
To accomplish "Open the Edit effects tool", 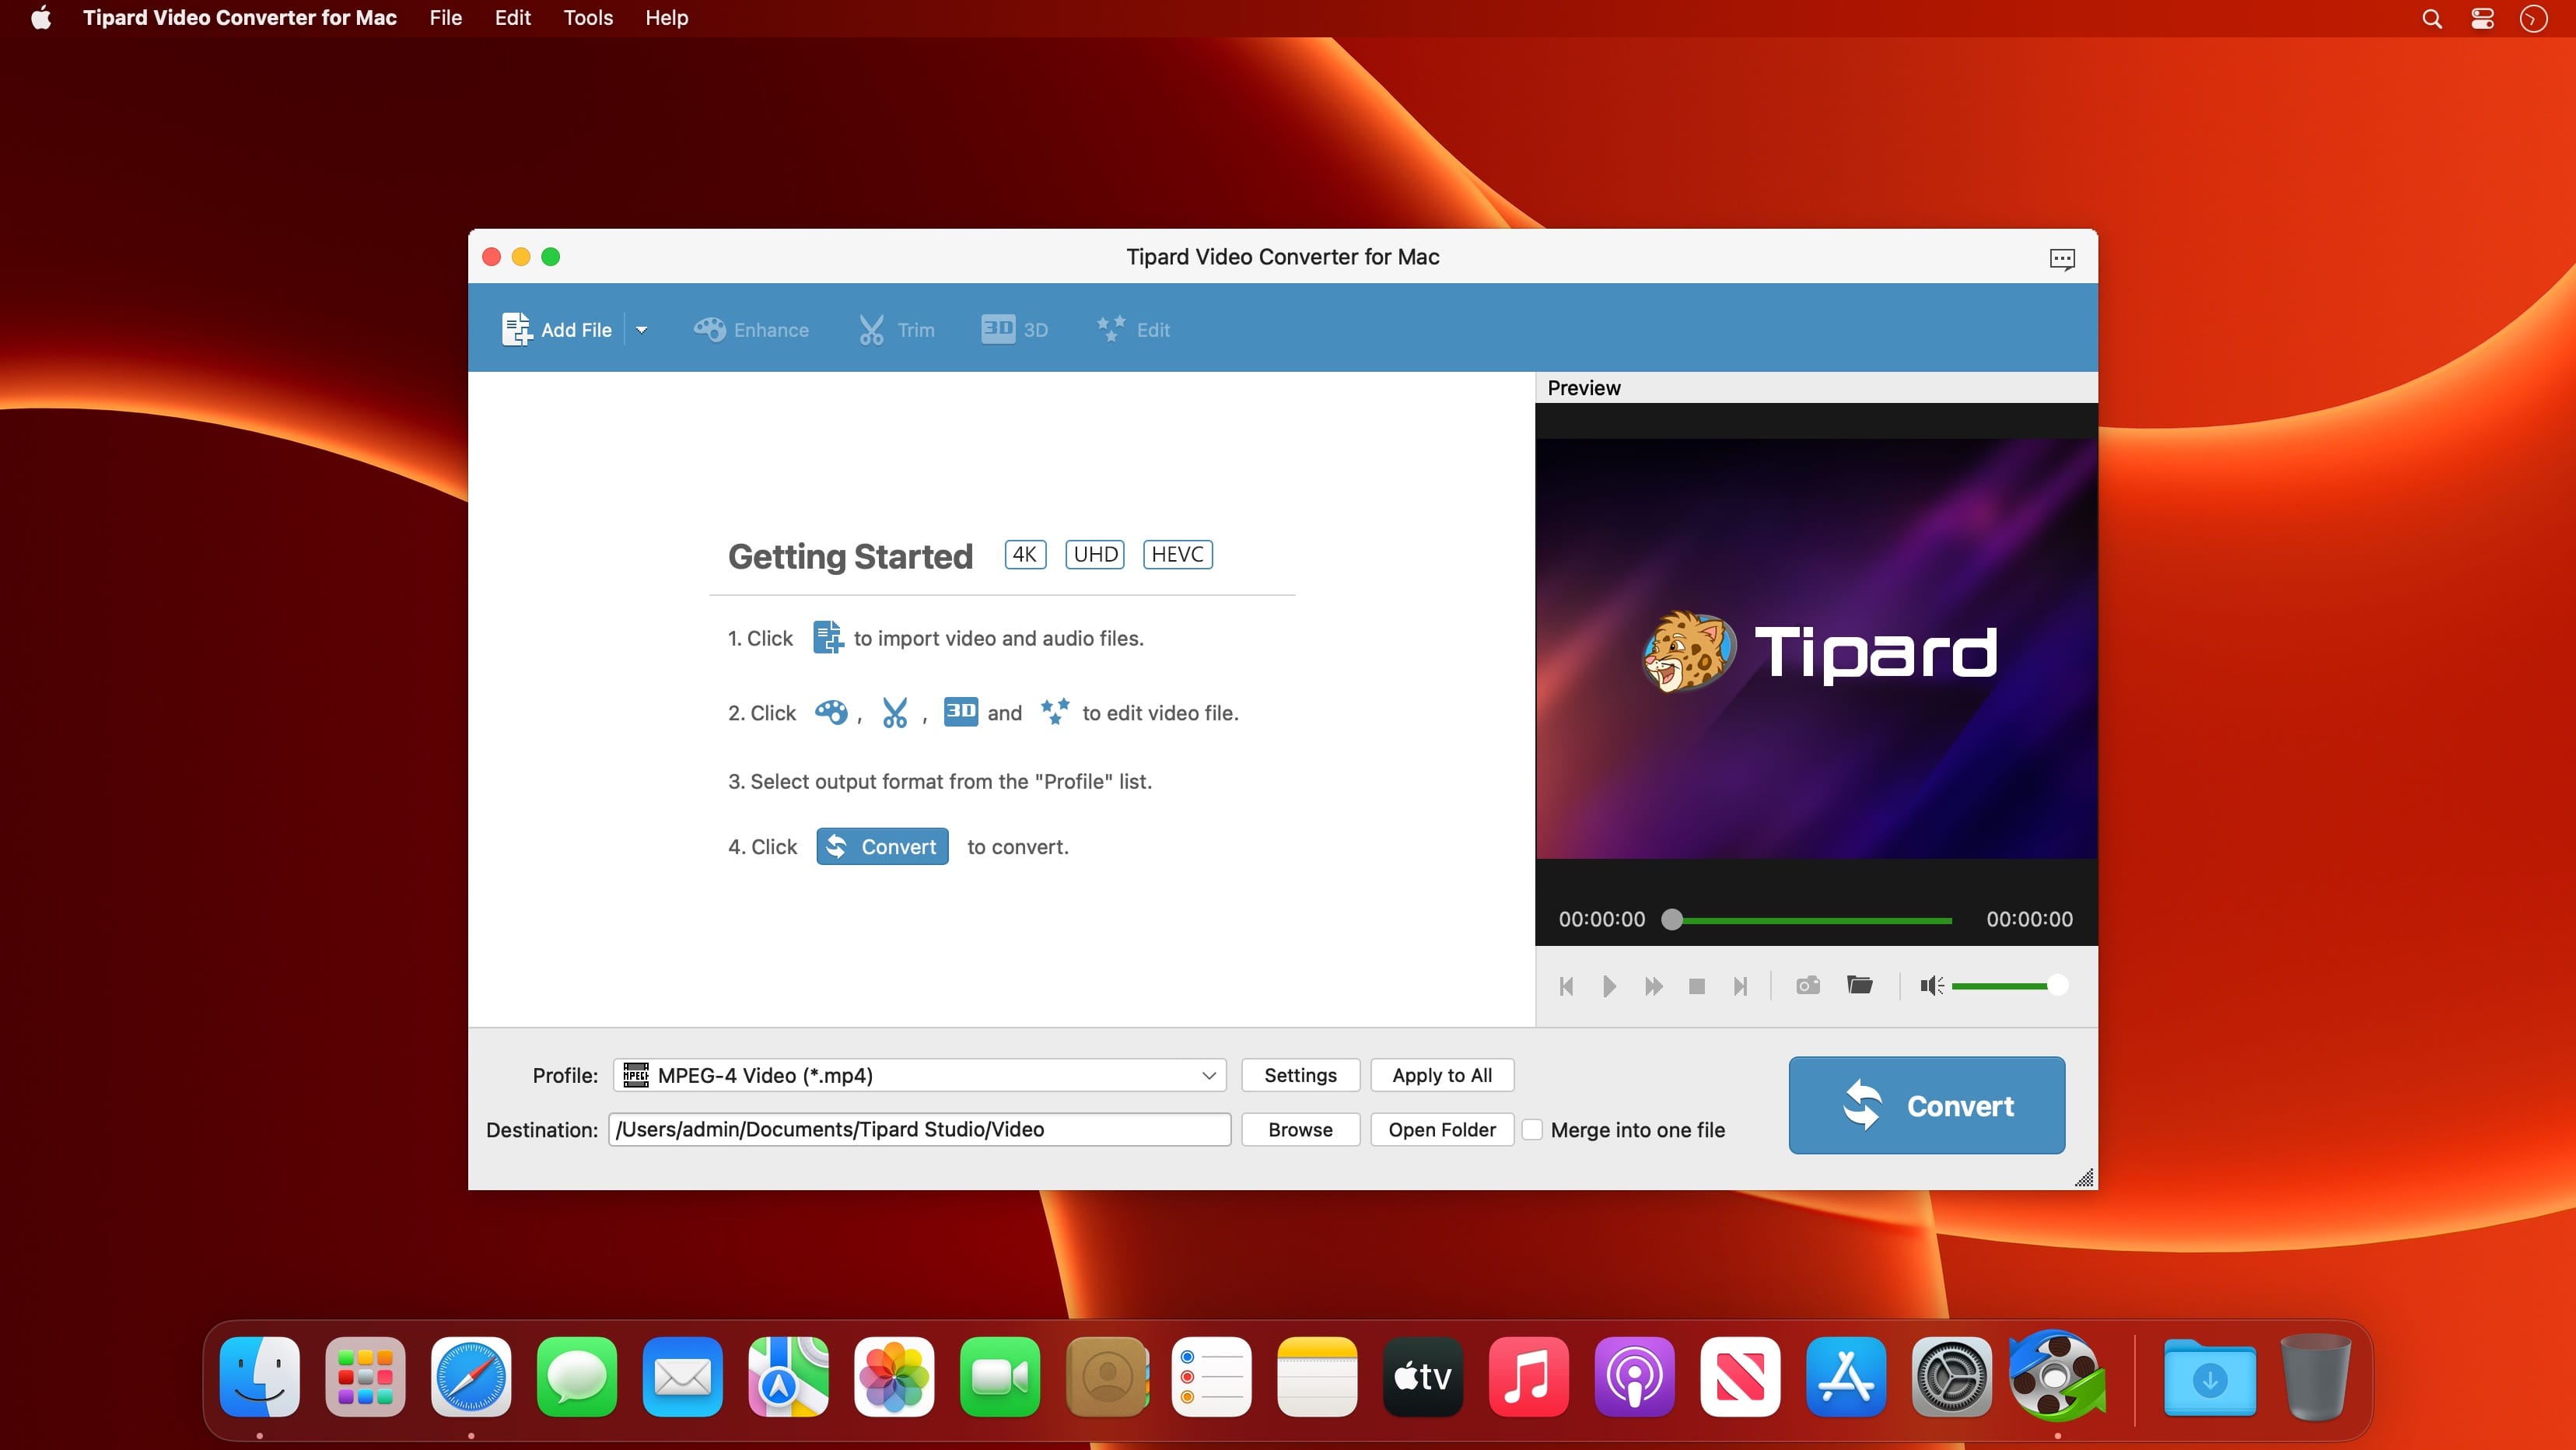I will (1133, 329).
